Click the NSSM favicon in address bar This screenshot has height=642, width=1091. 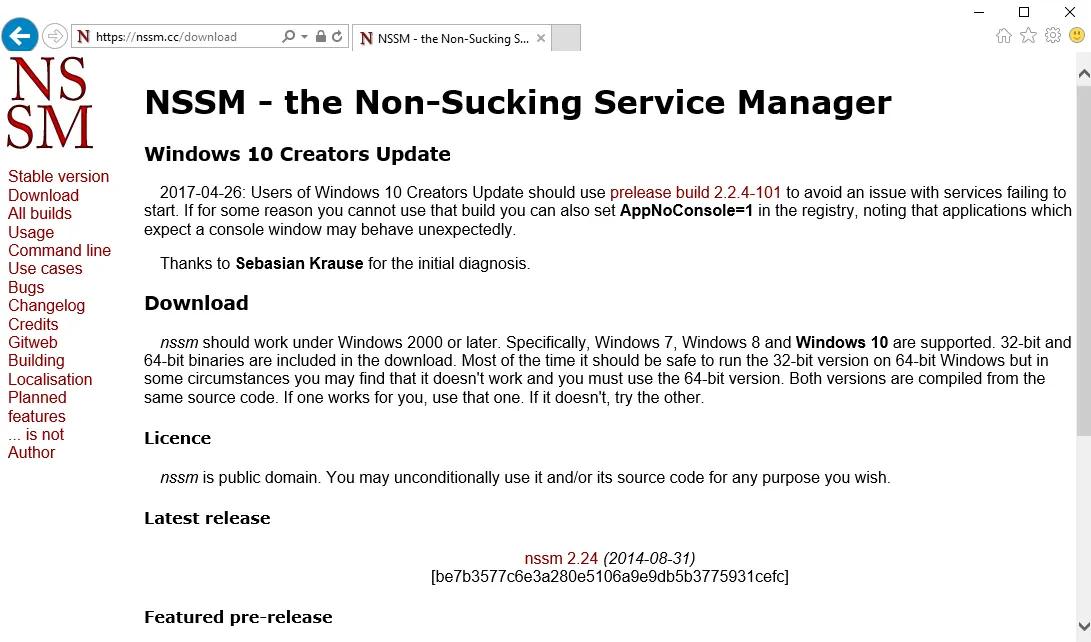coord(83,36)
